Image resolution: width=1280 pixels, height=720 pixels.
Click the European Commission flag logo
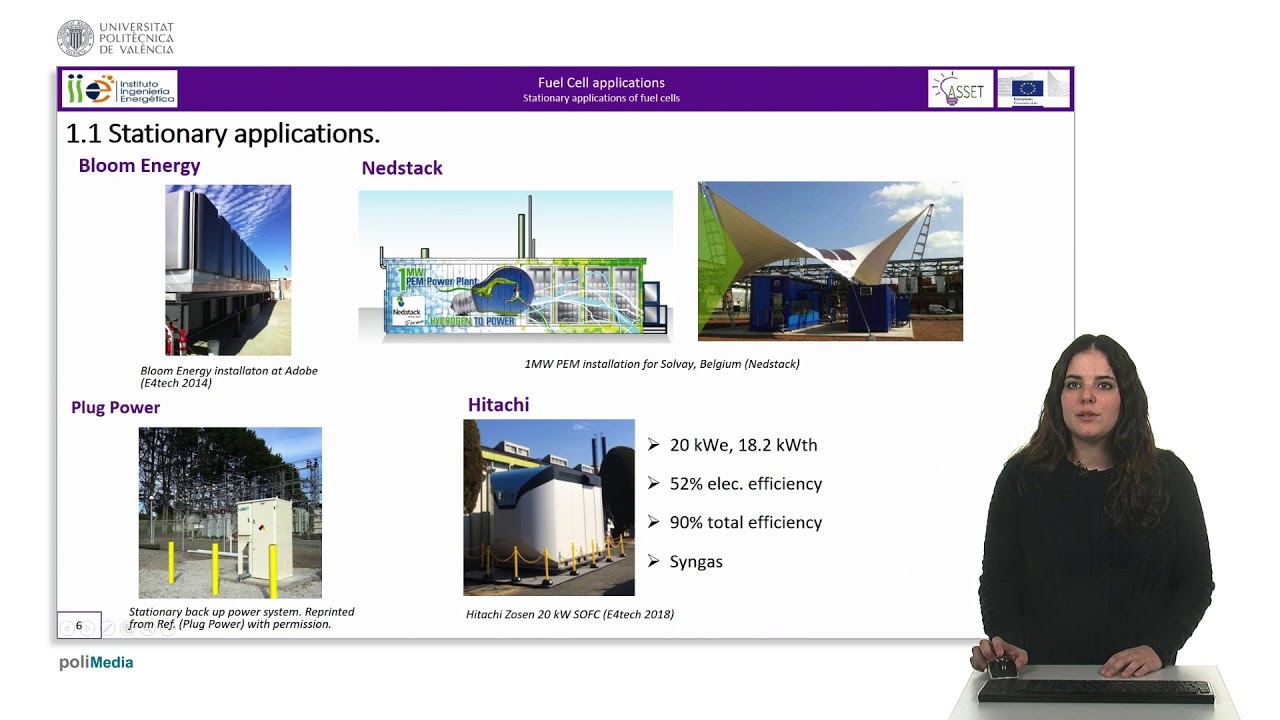[1033, 89]
